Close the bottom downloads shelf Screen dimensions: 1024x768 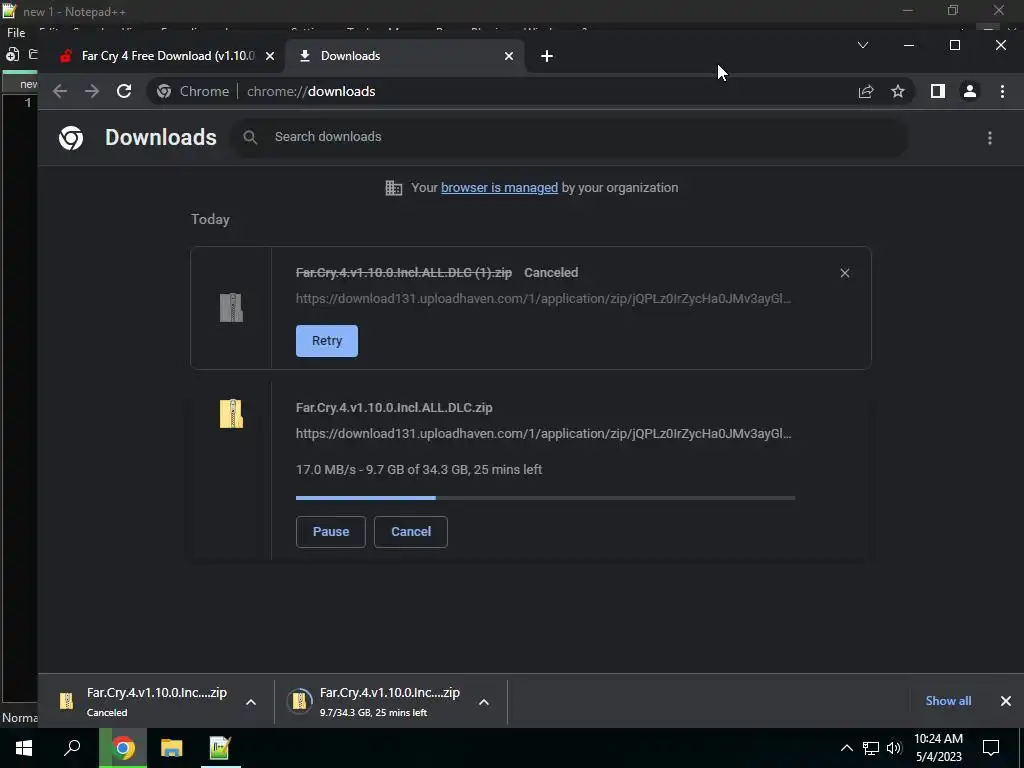click(1006, 701)
